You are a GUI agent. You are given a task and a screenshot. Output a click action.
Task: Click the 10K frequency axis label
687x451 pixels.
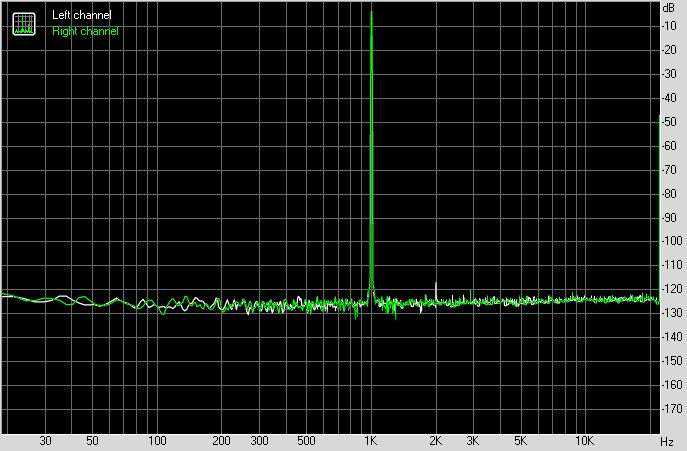[x=584, y=440]
